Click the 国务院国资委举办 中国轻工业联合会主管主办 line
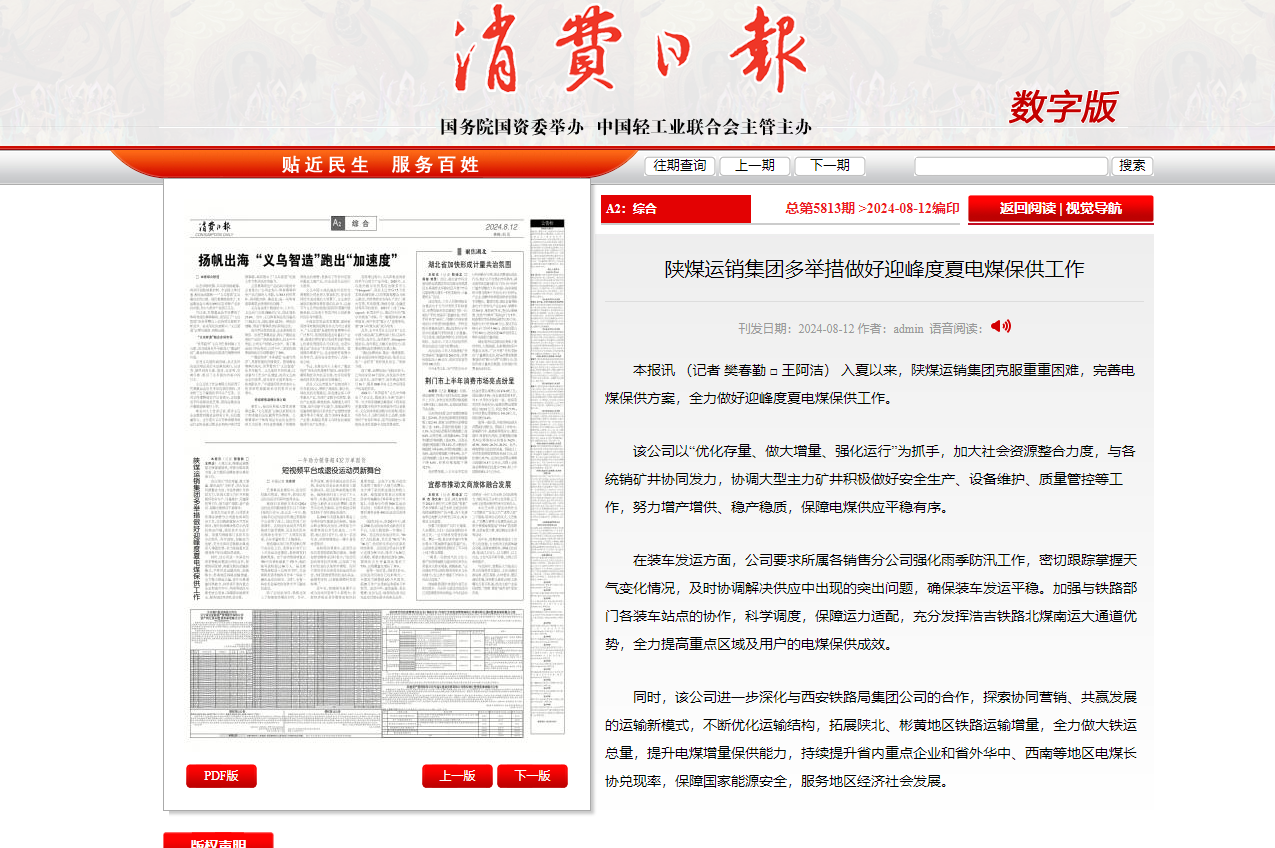 pos(626,127)
